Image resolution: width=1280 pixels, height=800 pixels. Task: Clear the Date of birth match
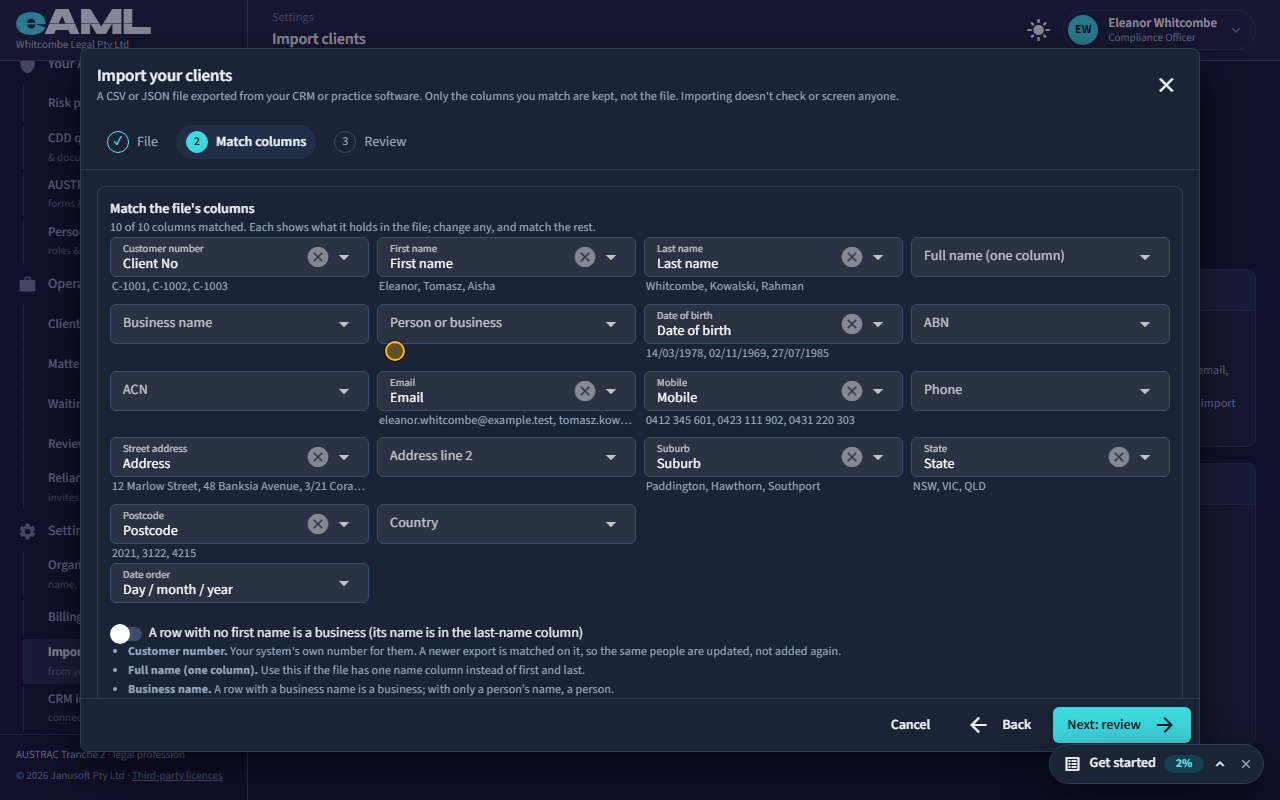click(852, 324)
